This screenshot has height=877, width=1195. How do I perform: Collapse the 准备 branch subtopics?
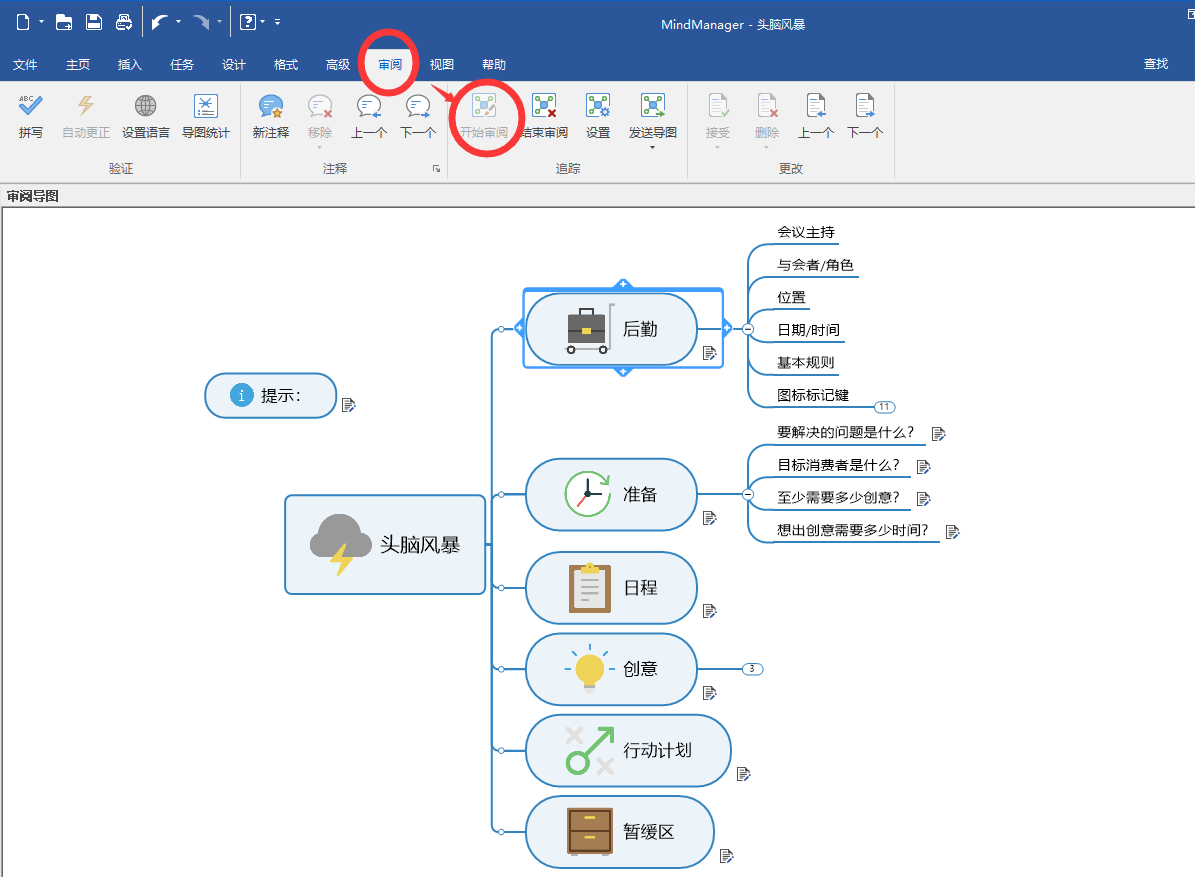click(748, 495)
